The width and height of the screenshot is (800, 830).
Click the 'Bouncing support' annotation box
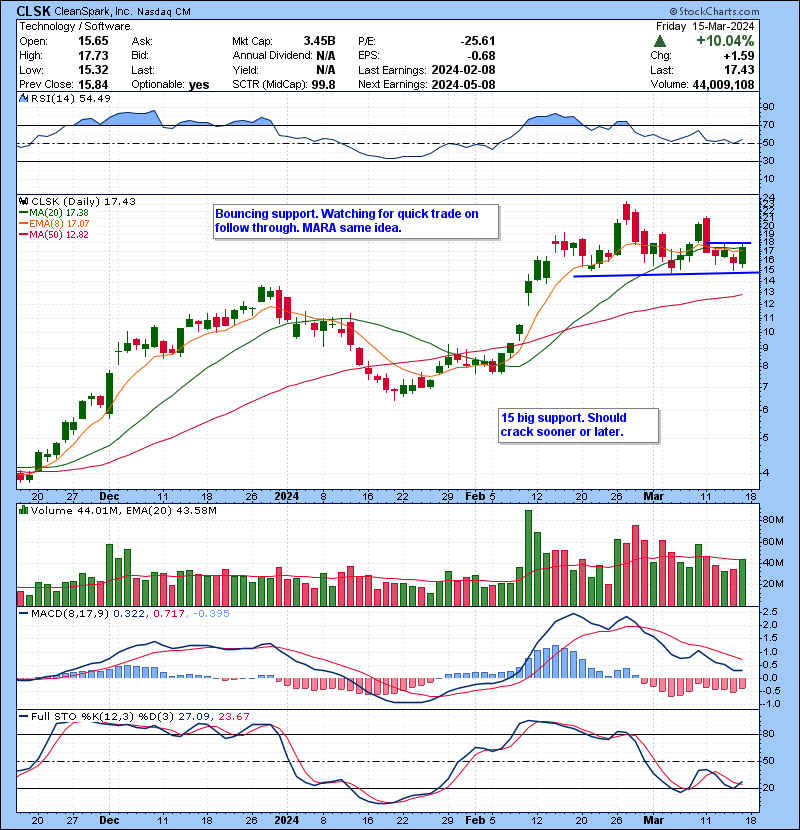356,221
